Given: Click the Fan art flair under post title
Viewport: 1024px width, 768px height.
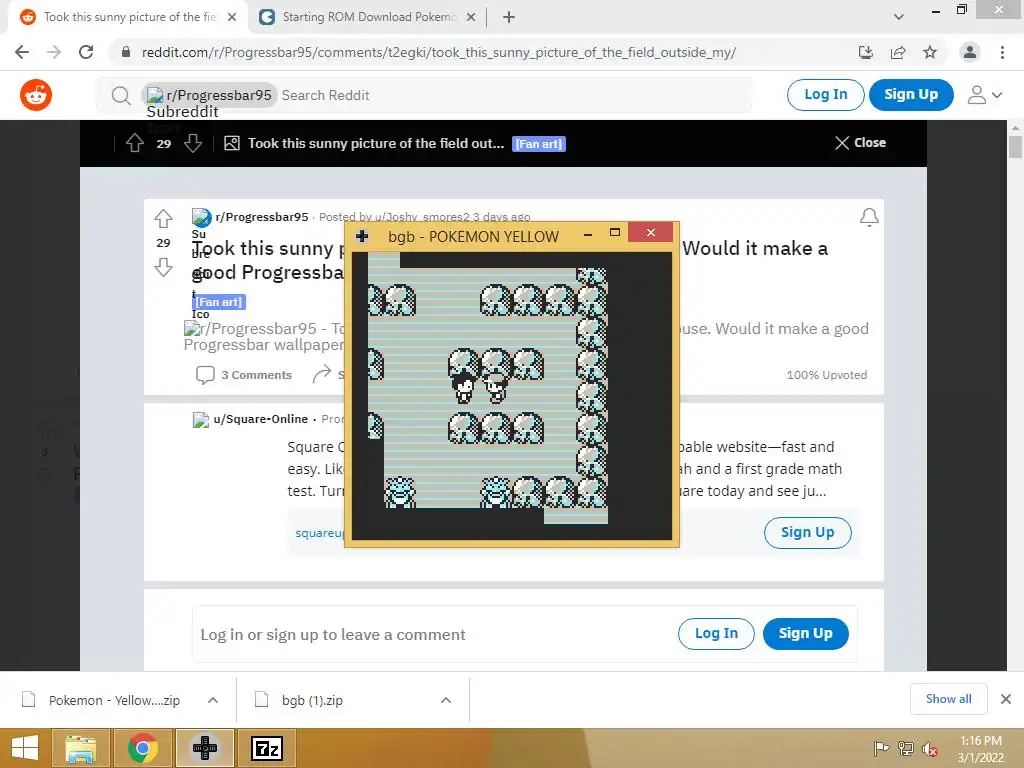Looking at the screenshot, I should [219, 302].
